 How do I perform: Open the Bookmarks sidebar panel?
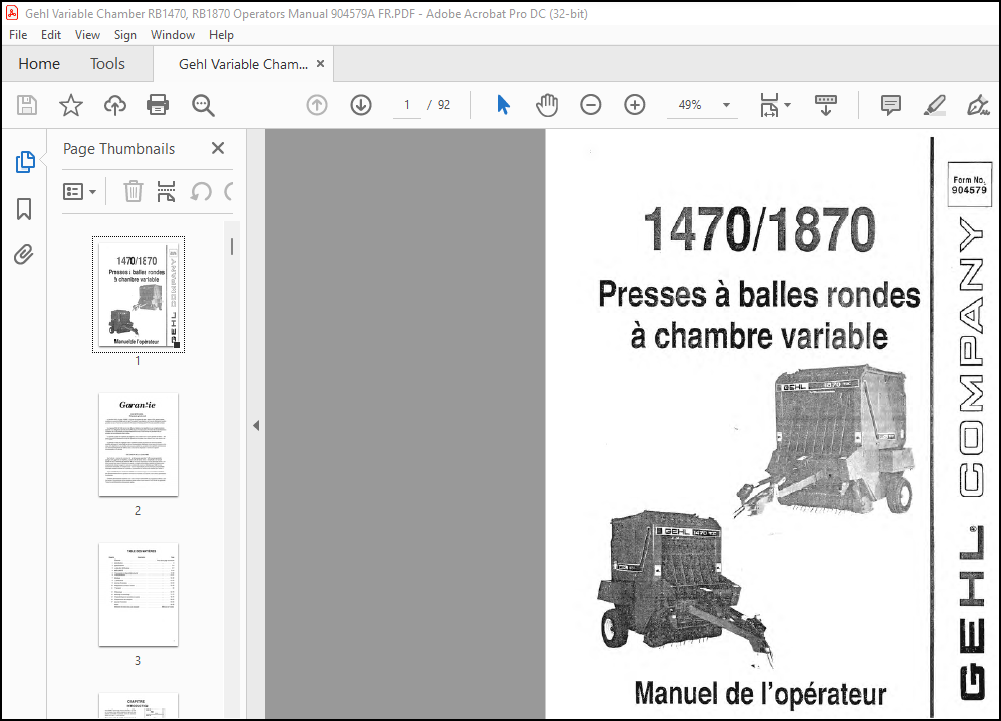point(24,209)
